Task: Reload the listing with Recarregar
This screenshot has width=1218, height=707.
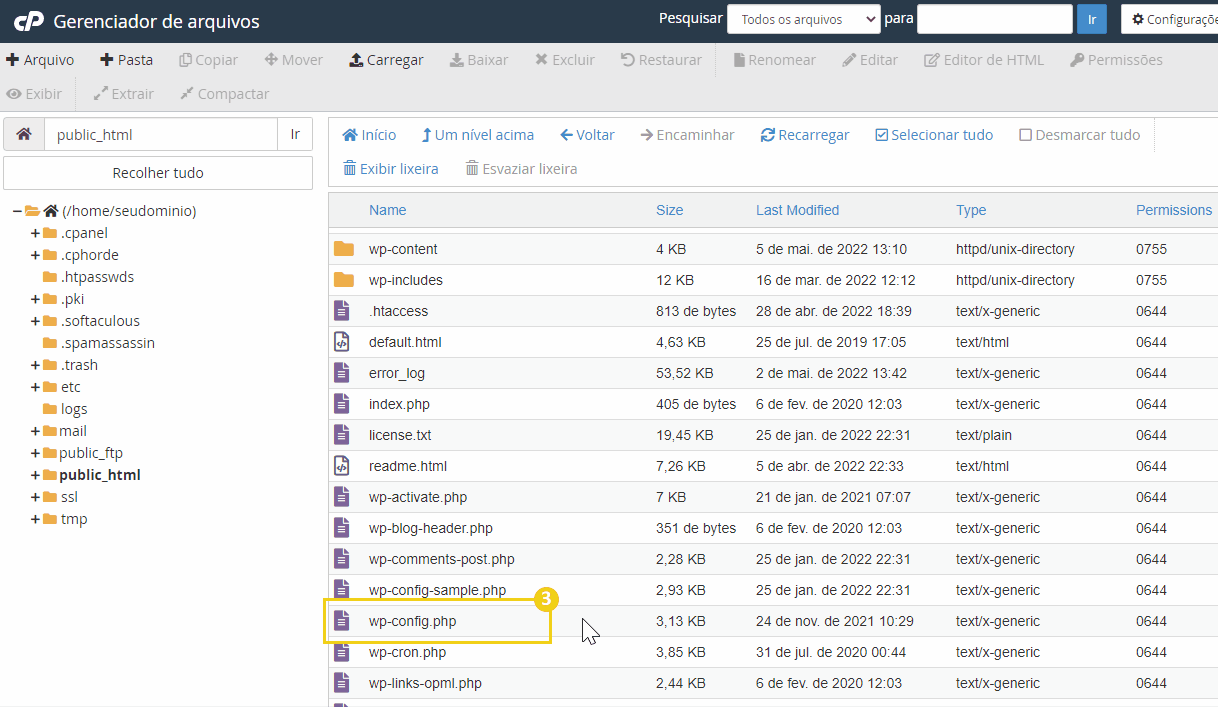Action: (805, 135)
